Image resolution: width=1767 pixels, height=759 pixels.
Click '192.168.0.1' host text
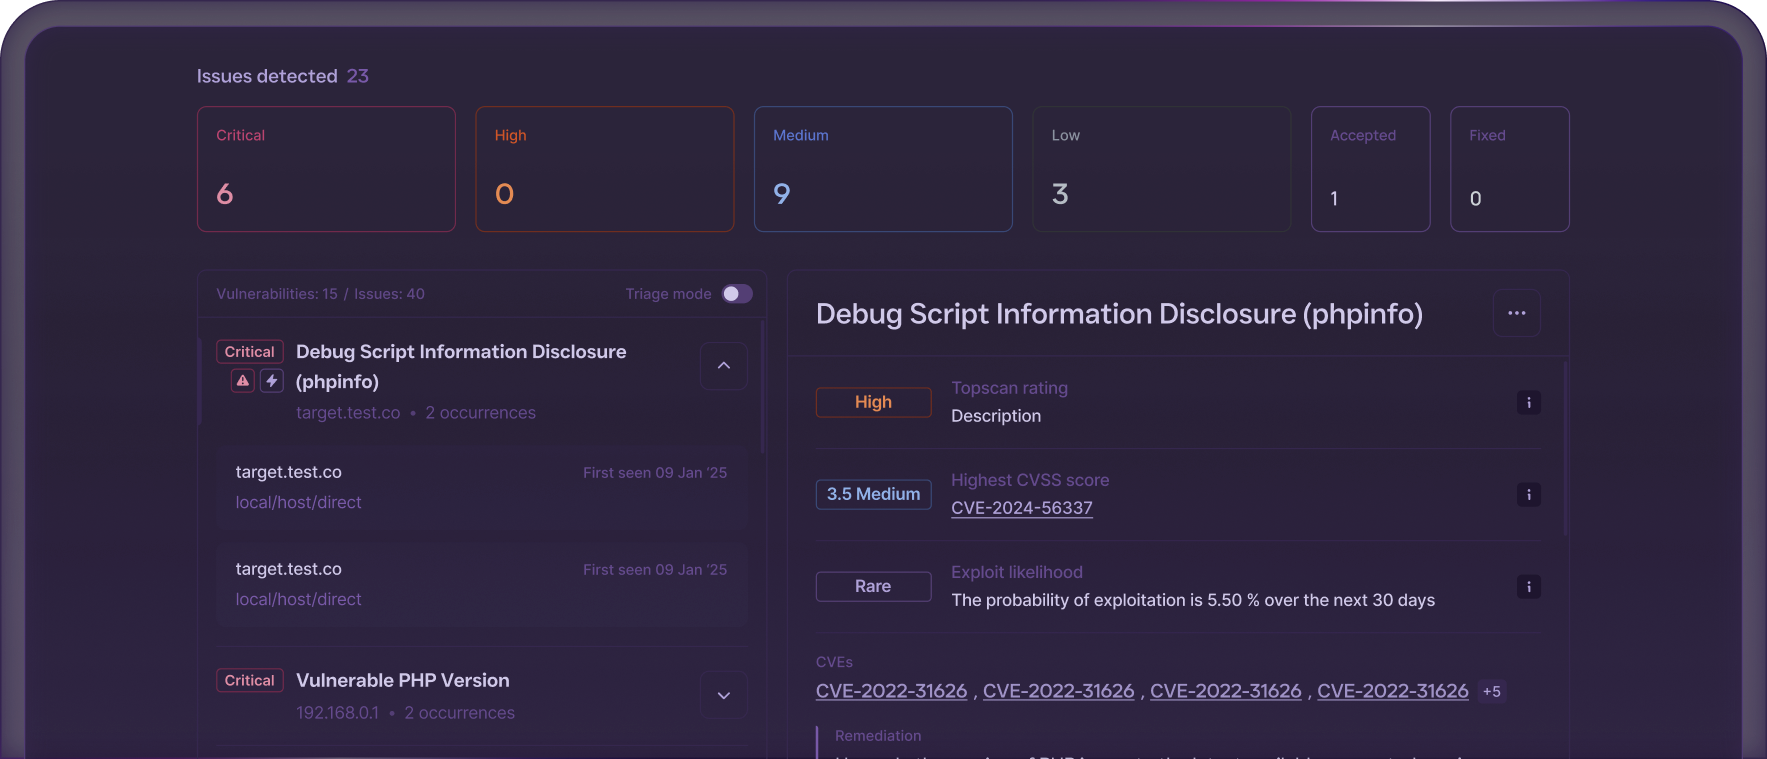coord(338,713)
